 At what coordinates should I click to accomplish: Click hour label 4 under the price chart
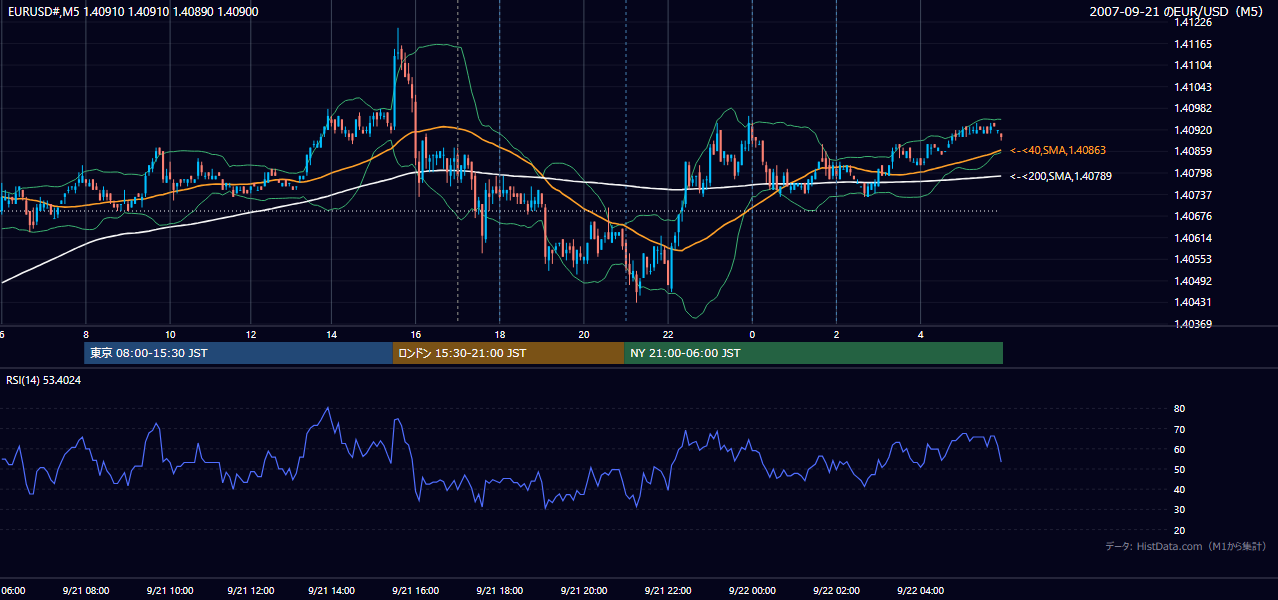tap(920, 334)
